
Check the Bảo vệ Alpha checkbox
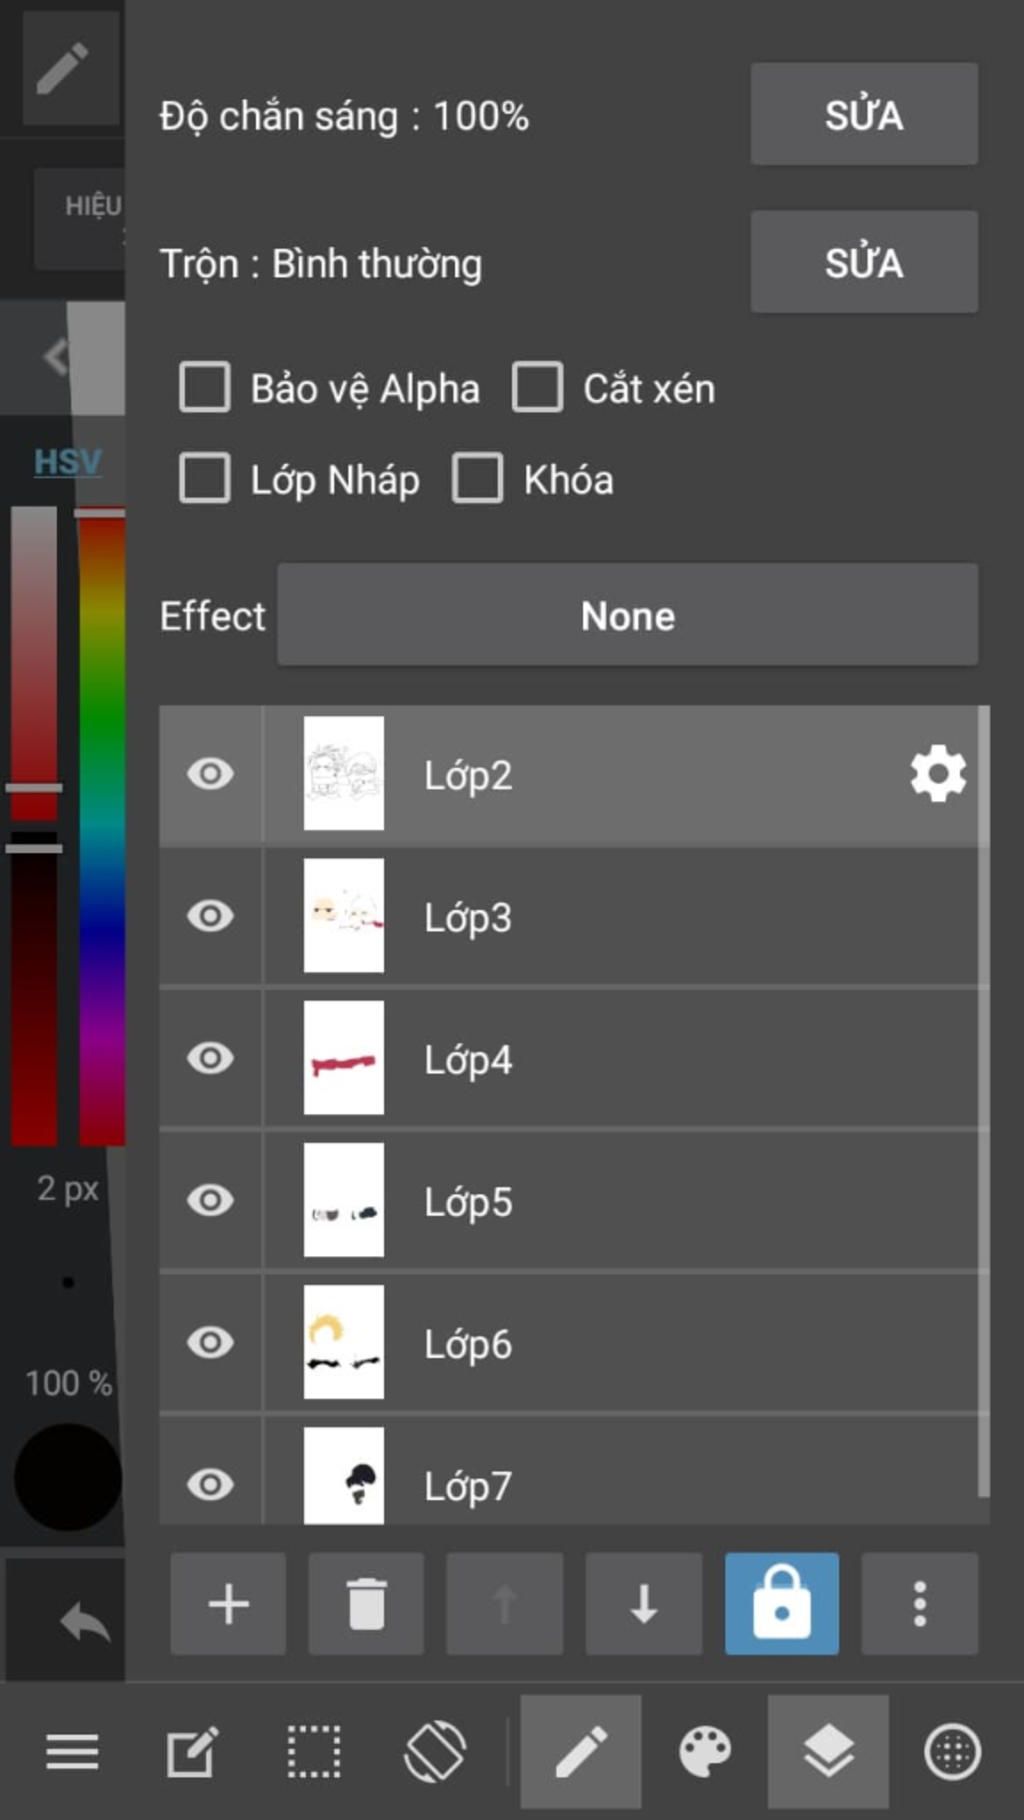coord(205,387)
